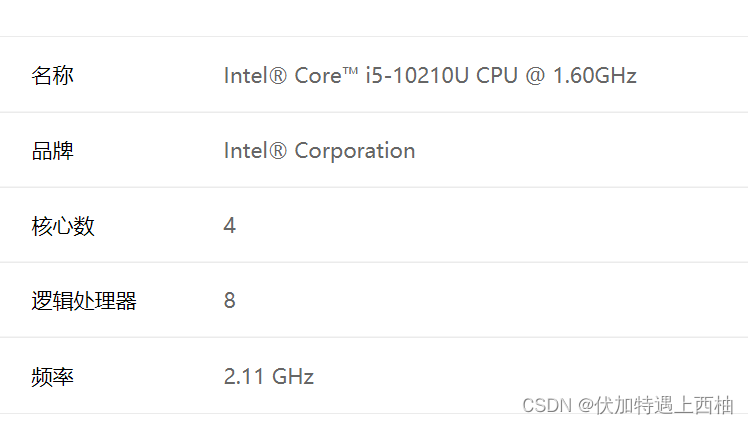Click the CPU text in the name row
This screenshot has width=748, height=424.
pos(497,75)
